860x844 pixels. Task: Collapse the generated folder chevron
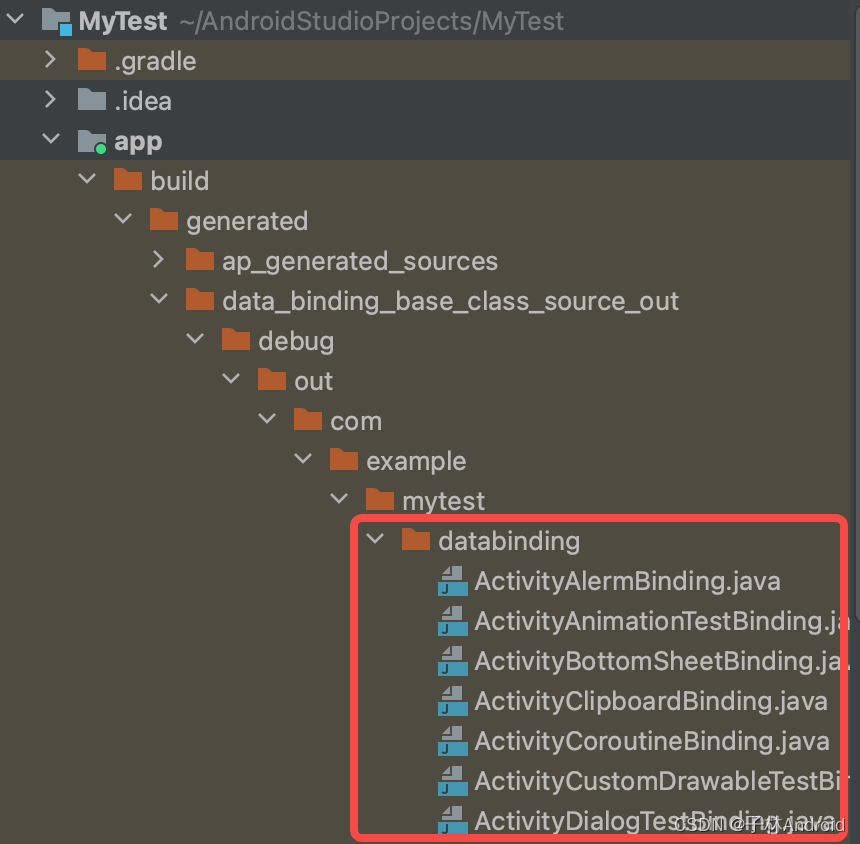(x=123, y=219)
